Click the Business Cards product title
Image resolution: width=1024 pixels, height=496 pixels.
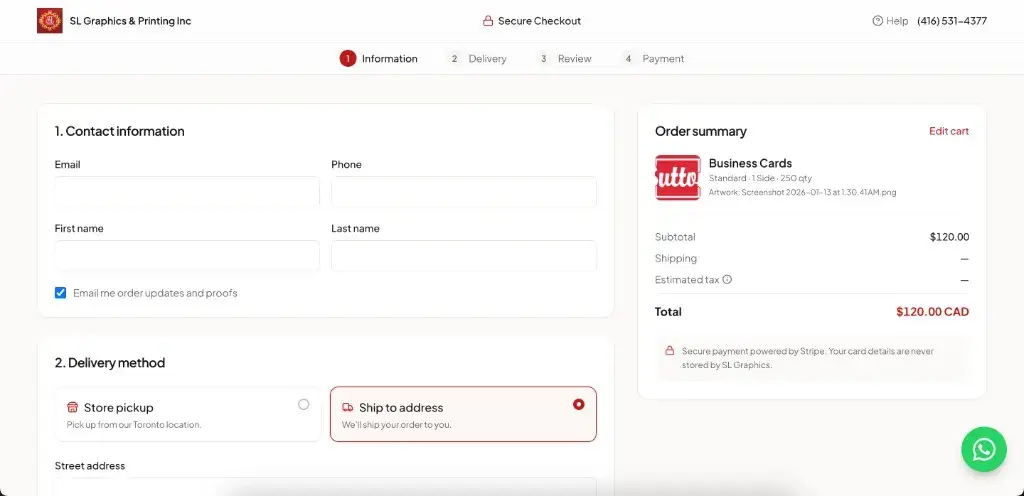[750, 163]
